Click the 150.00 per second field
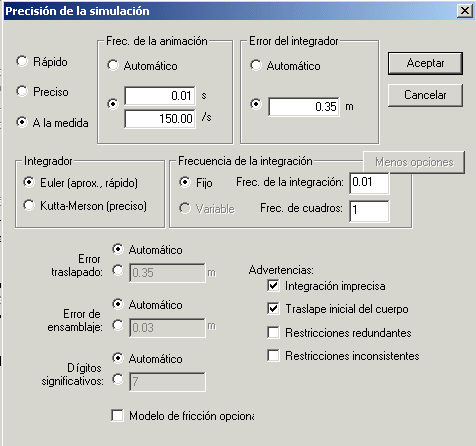This screenshot has height=446, width=476. click(160, 119)
